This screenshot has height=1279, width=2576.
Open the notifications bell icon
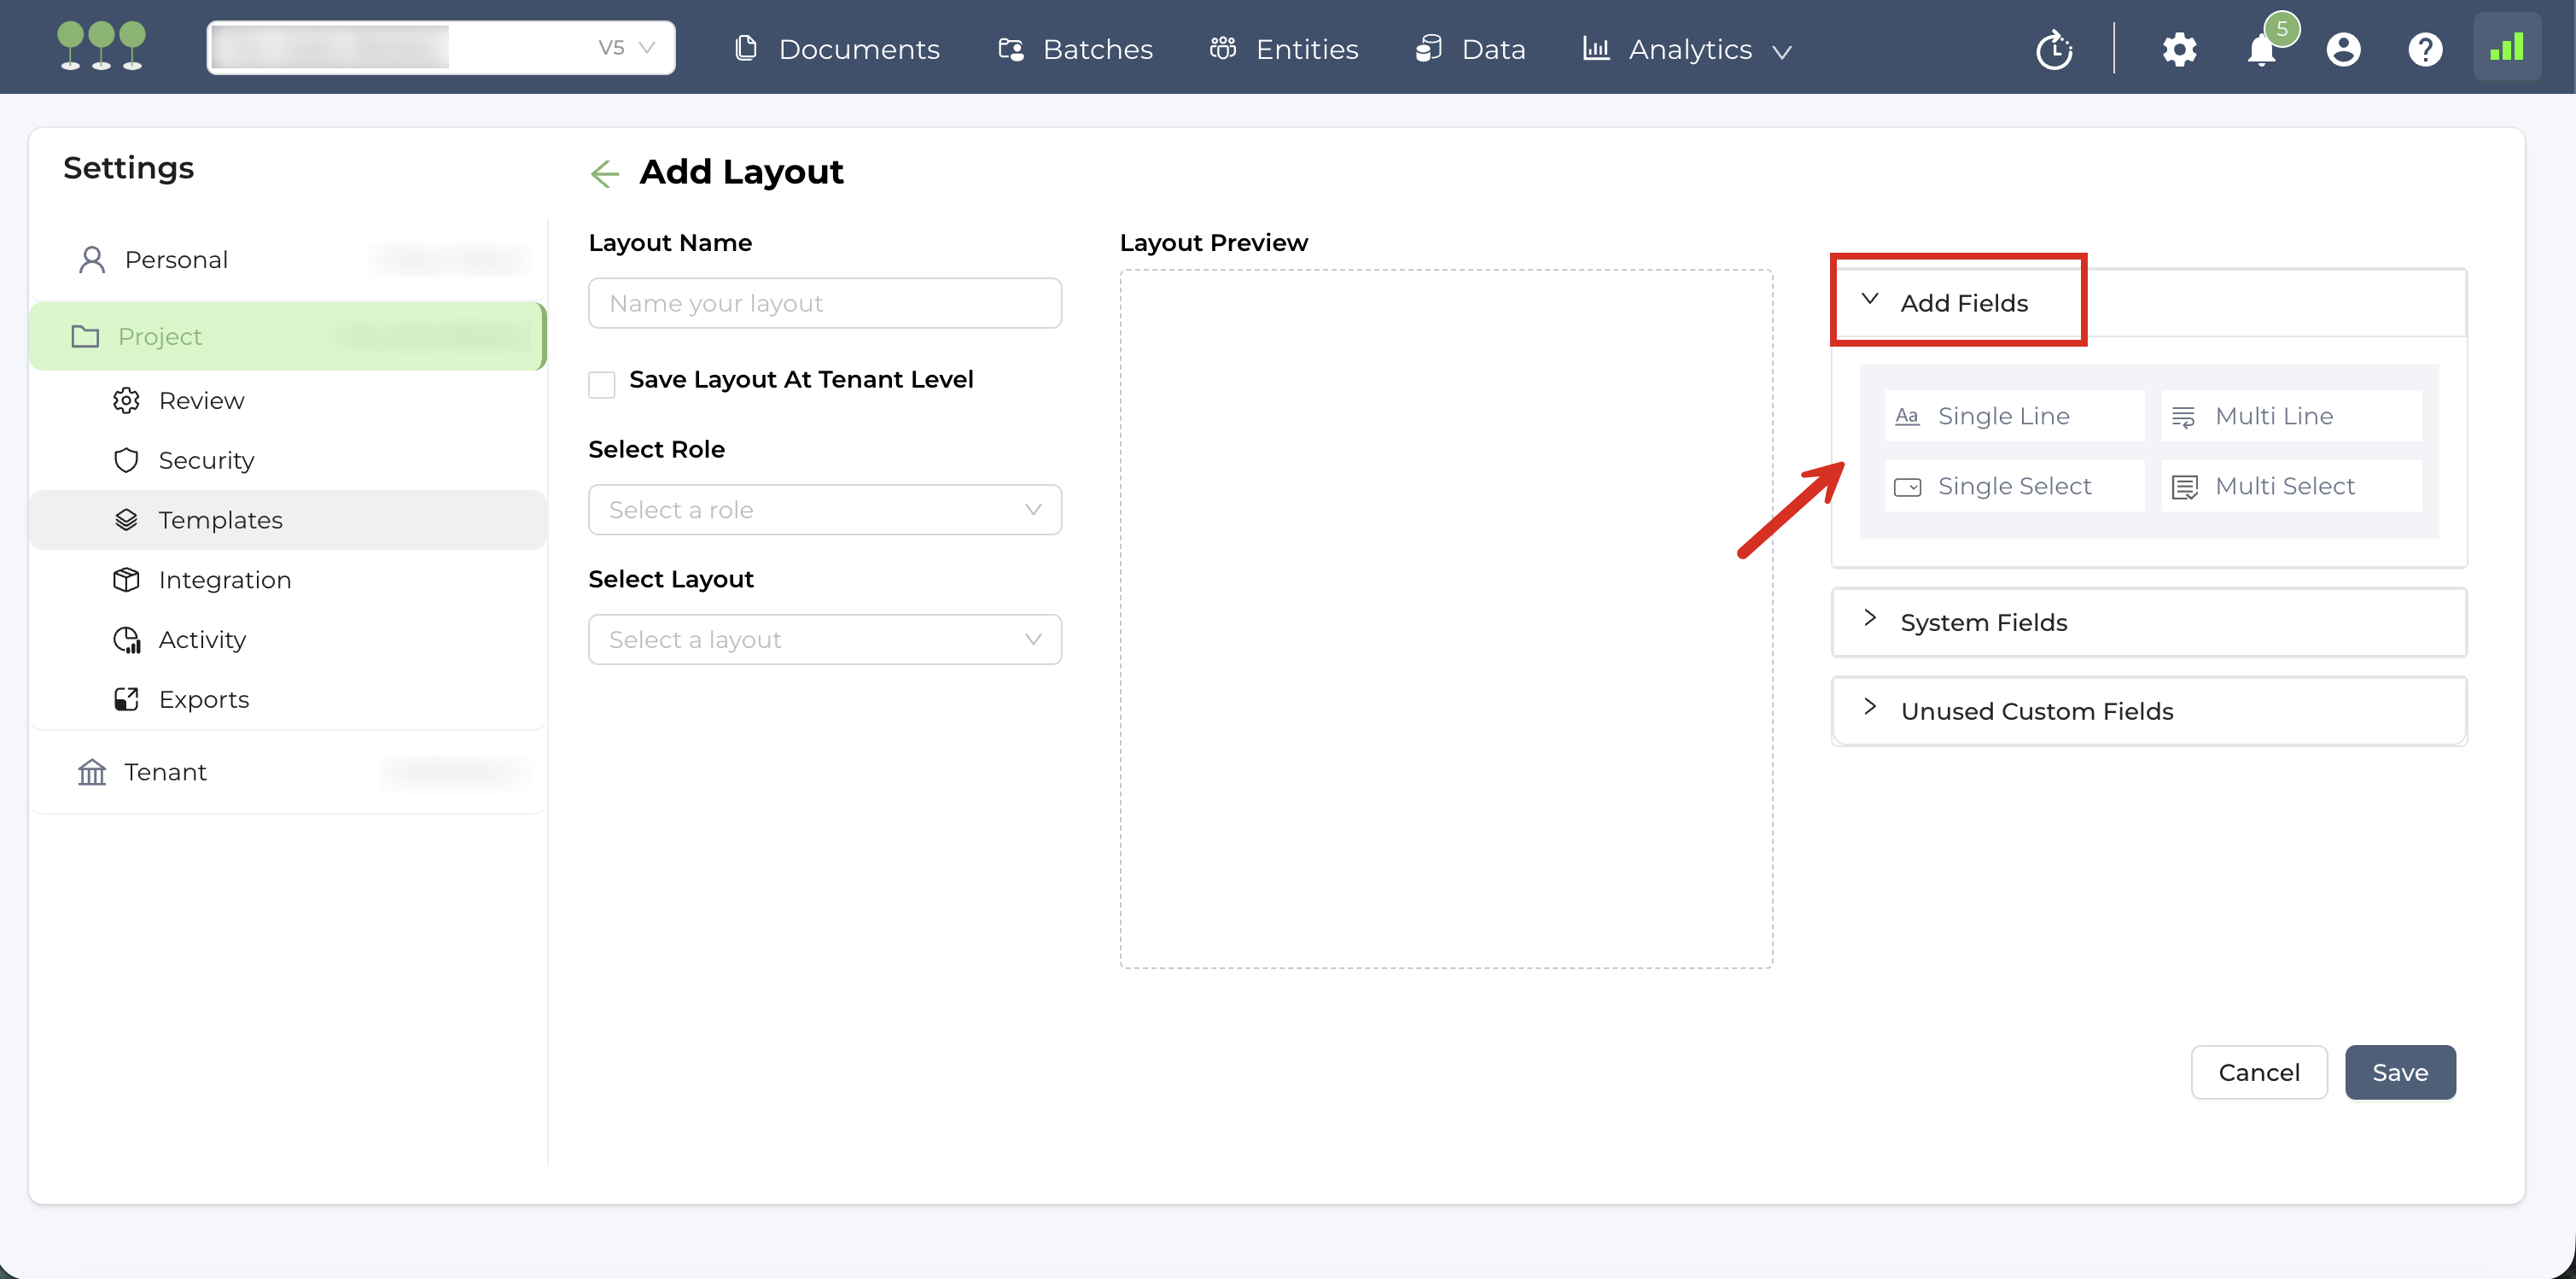point(2261,49)
